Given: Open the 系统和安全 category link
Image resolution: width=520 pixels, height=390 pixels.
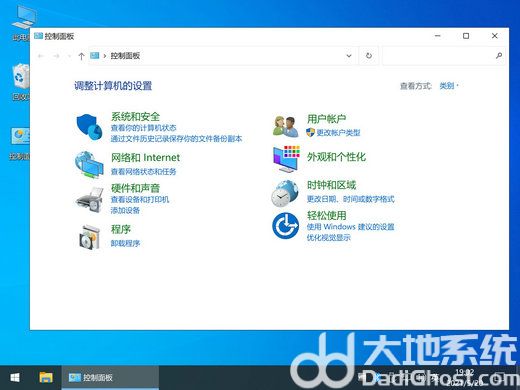Looking at the screenshot, I should (135, 117).
